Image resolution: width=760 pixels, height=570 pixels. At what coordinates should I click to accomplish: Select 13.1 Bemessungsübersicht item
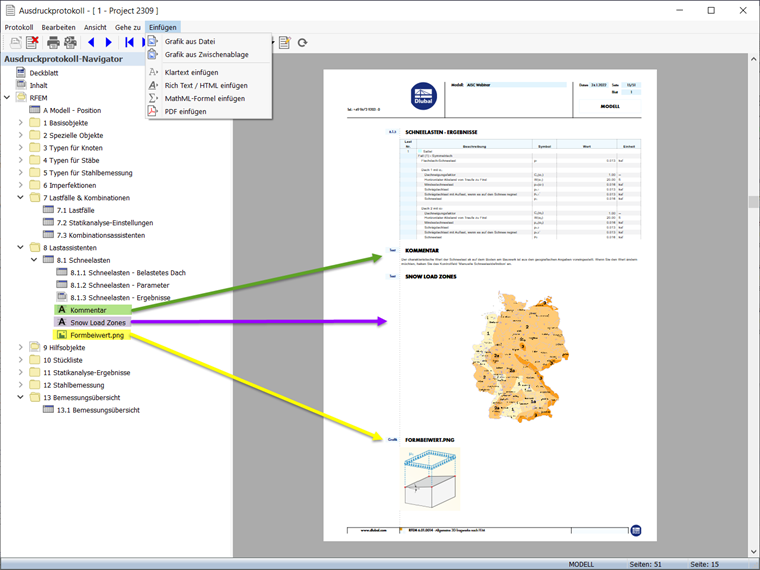coord(98,410)
